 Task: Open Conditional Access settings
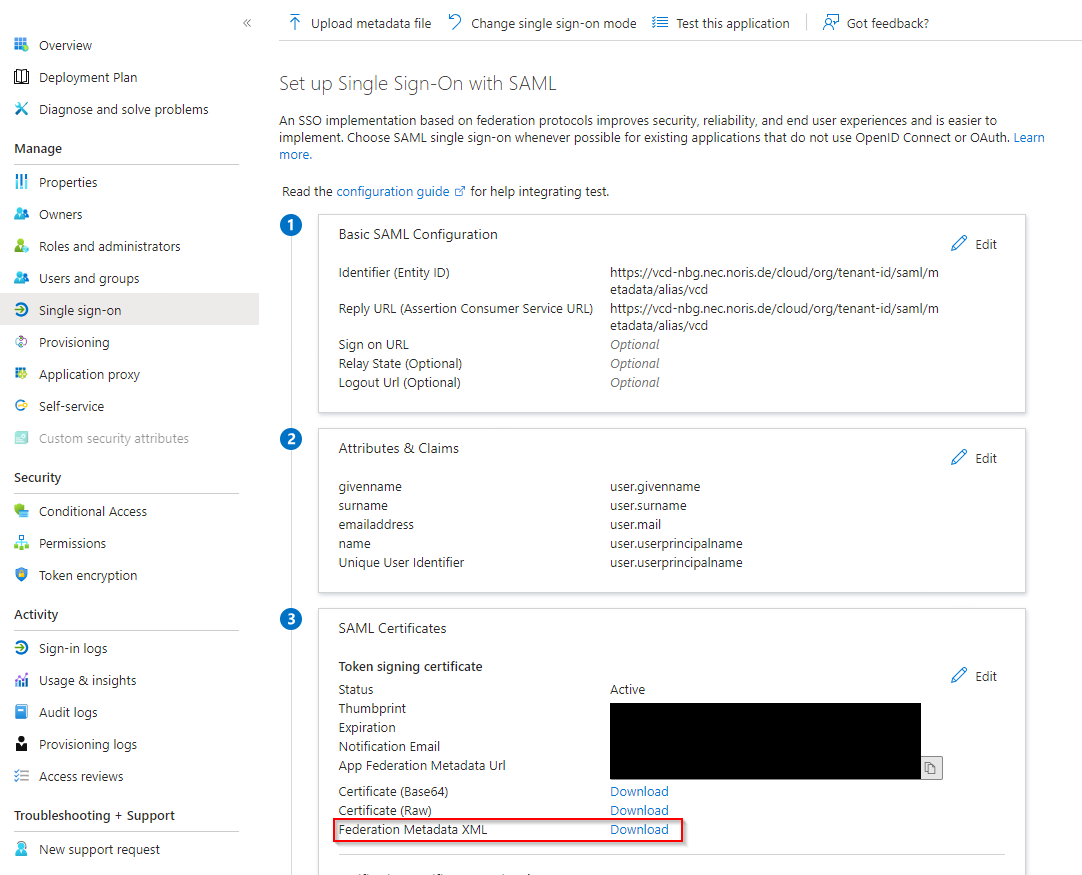[x=93, y=511]
